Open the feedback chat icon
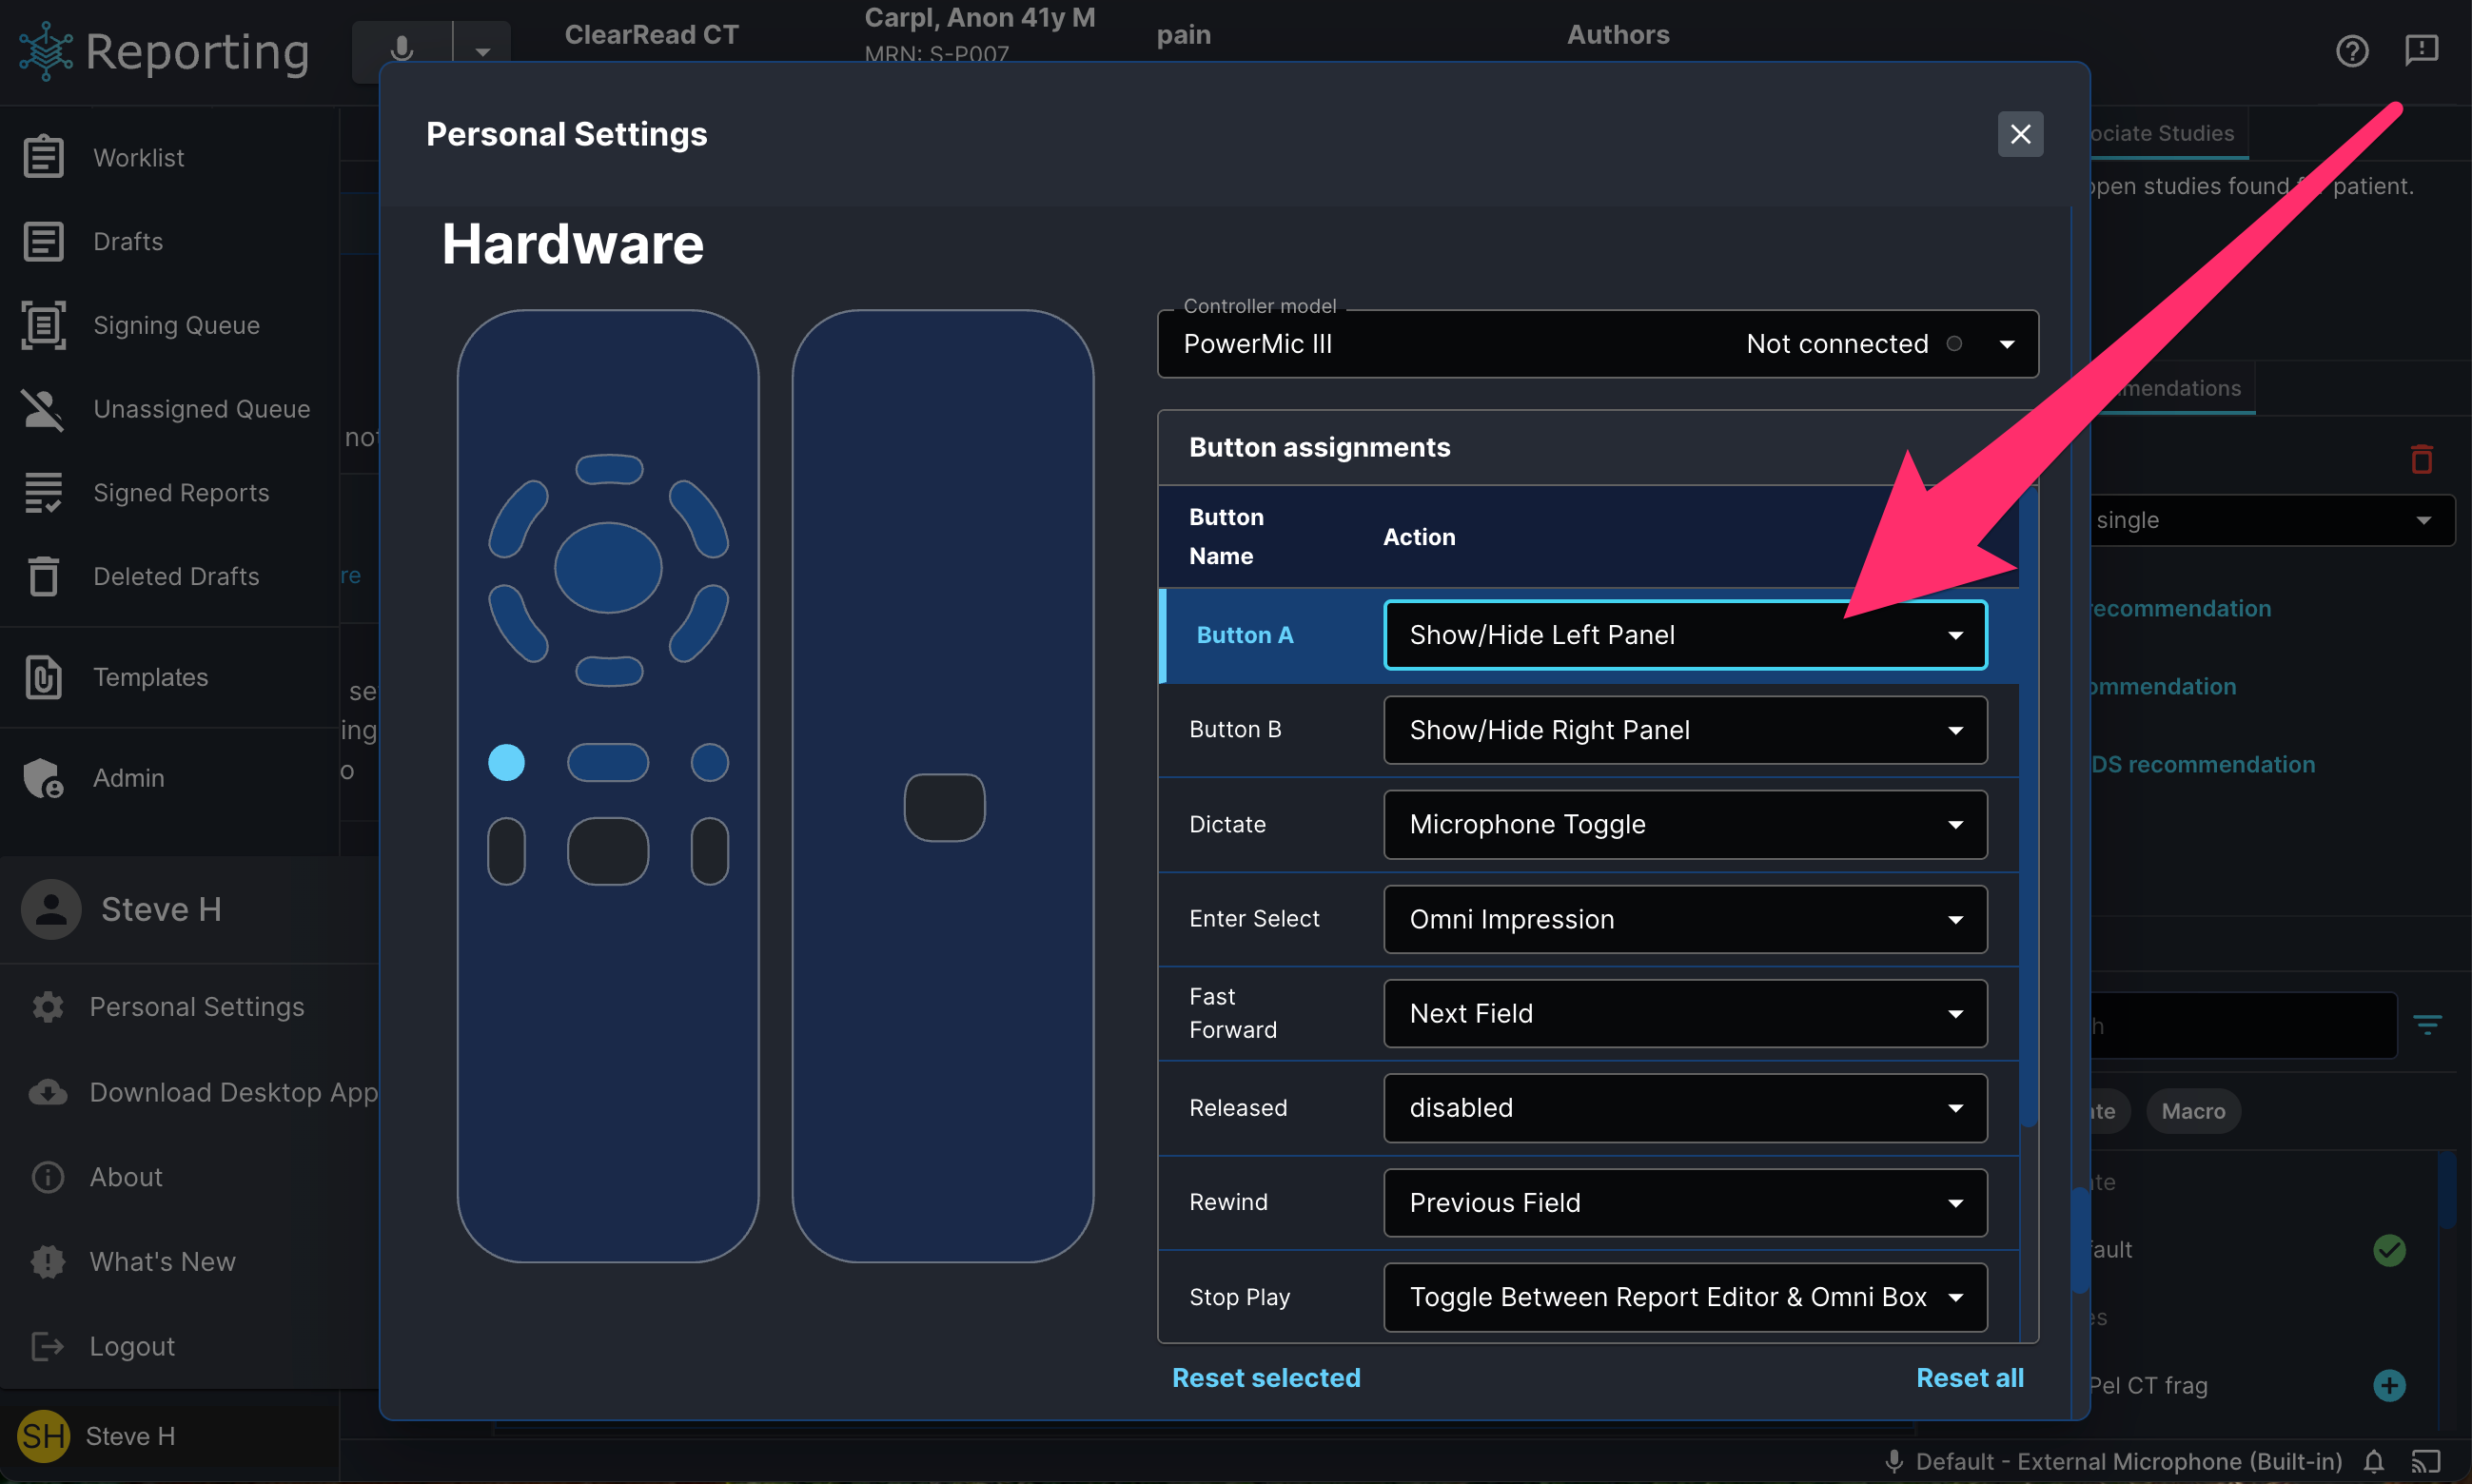The image size is (2472, 1484). point(2422,50)
